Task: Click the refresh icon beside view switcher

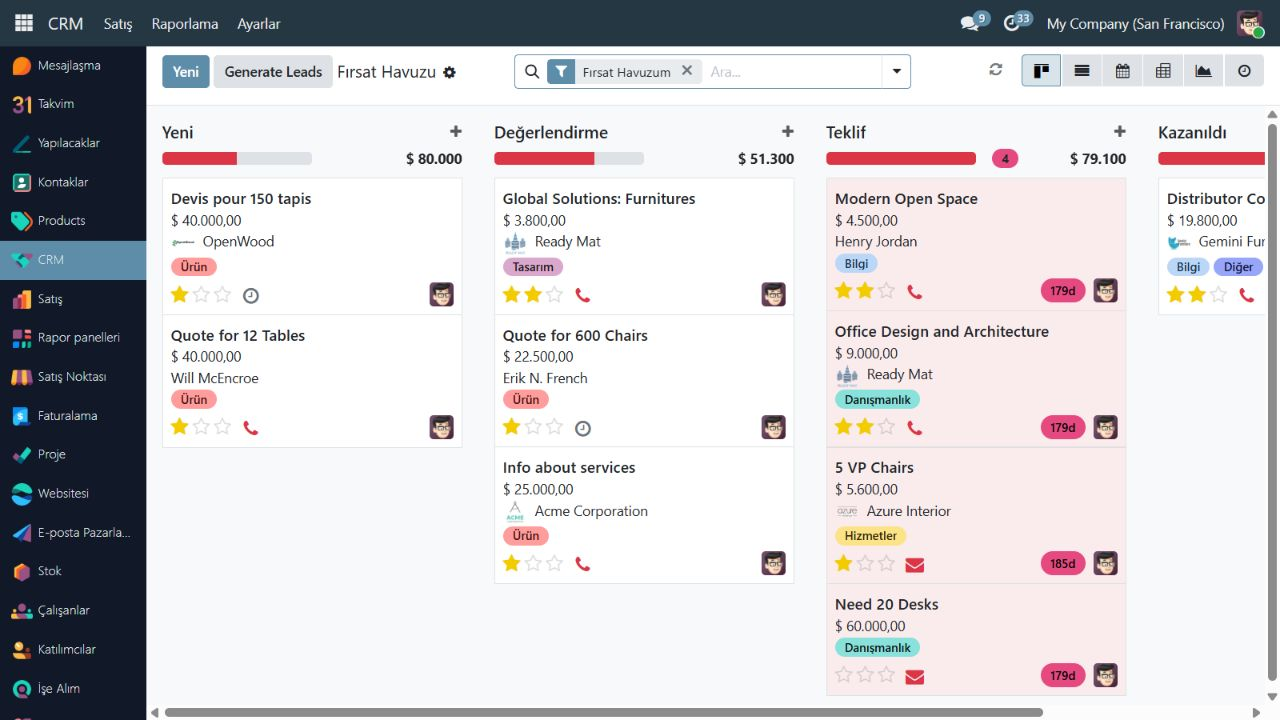Action: [x=995, y=70]
